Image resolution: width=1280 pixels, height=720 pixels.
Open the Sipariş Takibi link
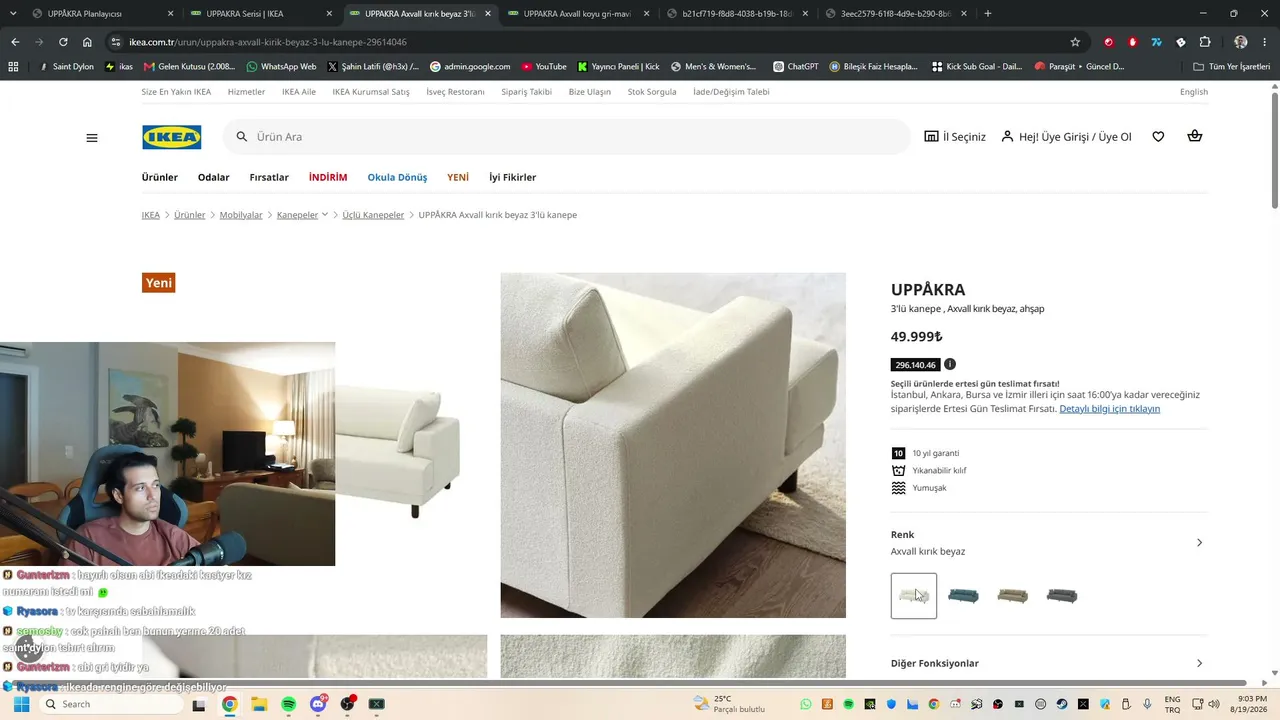(x=527, y=92)
